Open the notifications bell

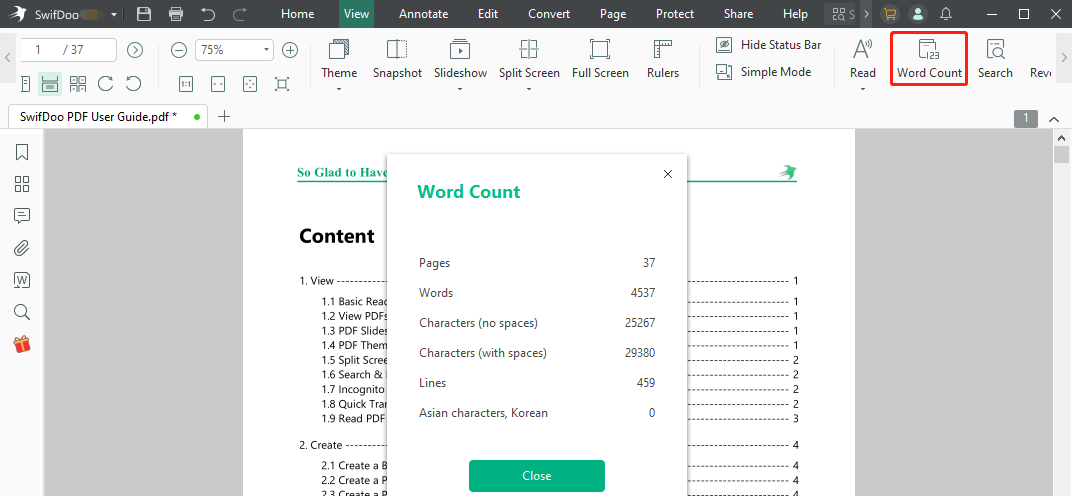pyautogui.click(x=946, y=14)
